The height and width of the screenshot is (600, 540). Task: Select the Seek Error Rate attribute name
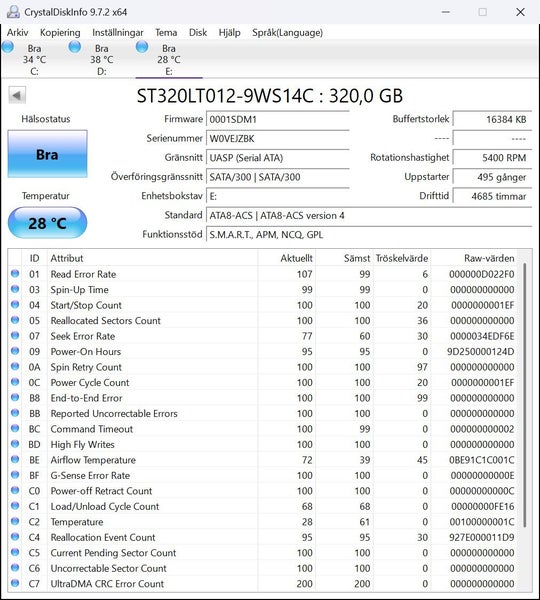tap(83, 336)
